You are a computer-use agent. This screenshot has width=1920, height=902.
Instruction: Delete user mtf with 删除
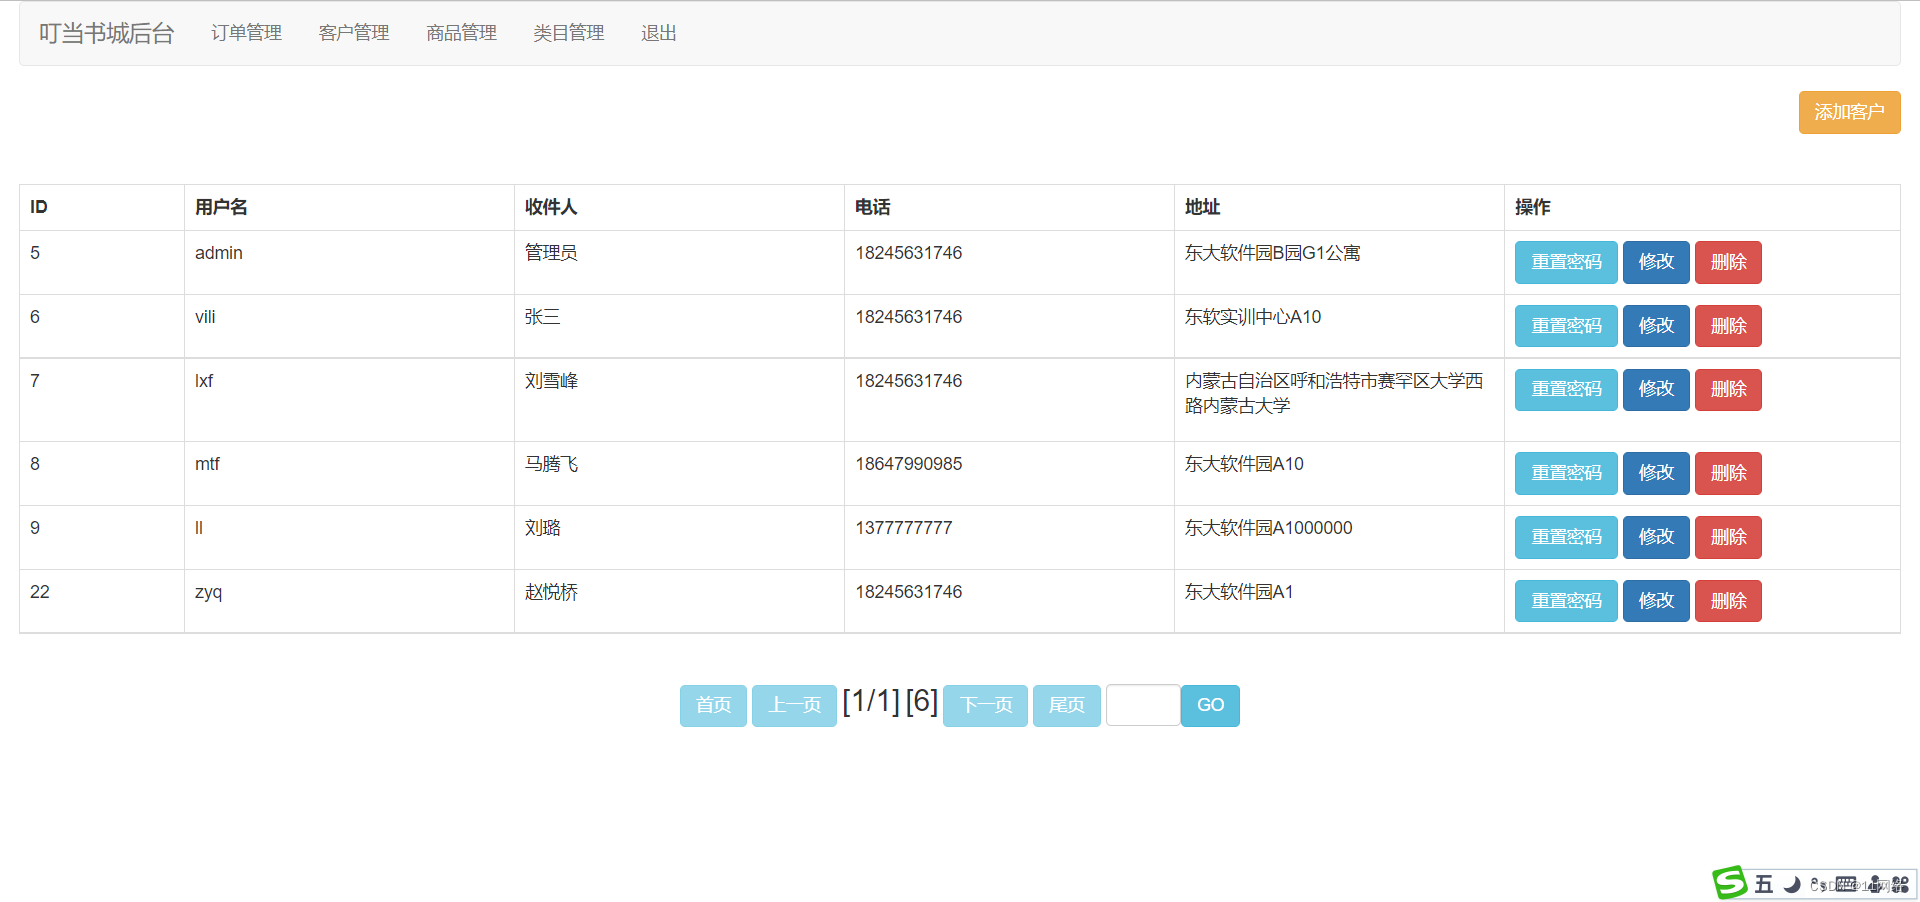[x=1728, y=473]
